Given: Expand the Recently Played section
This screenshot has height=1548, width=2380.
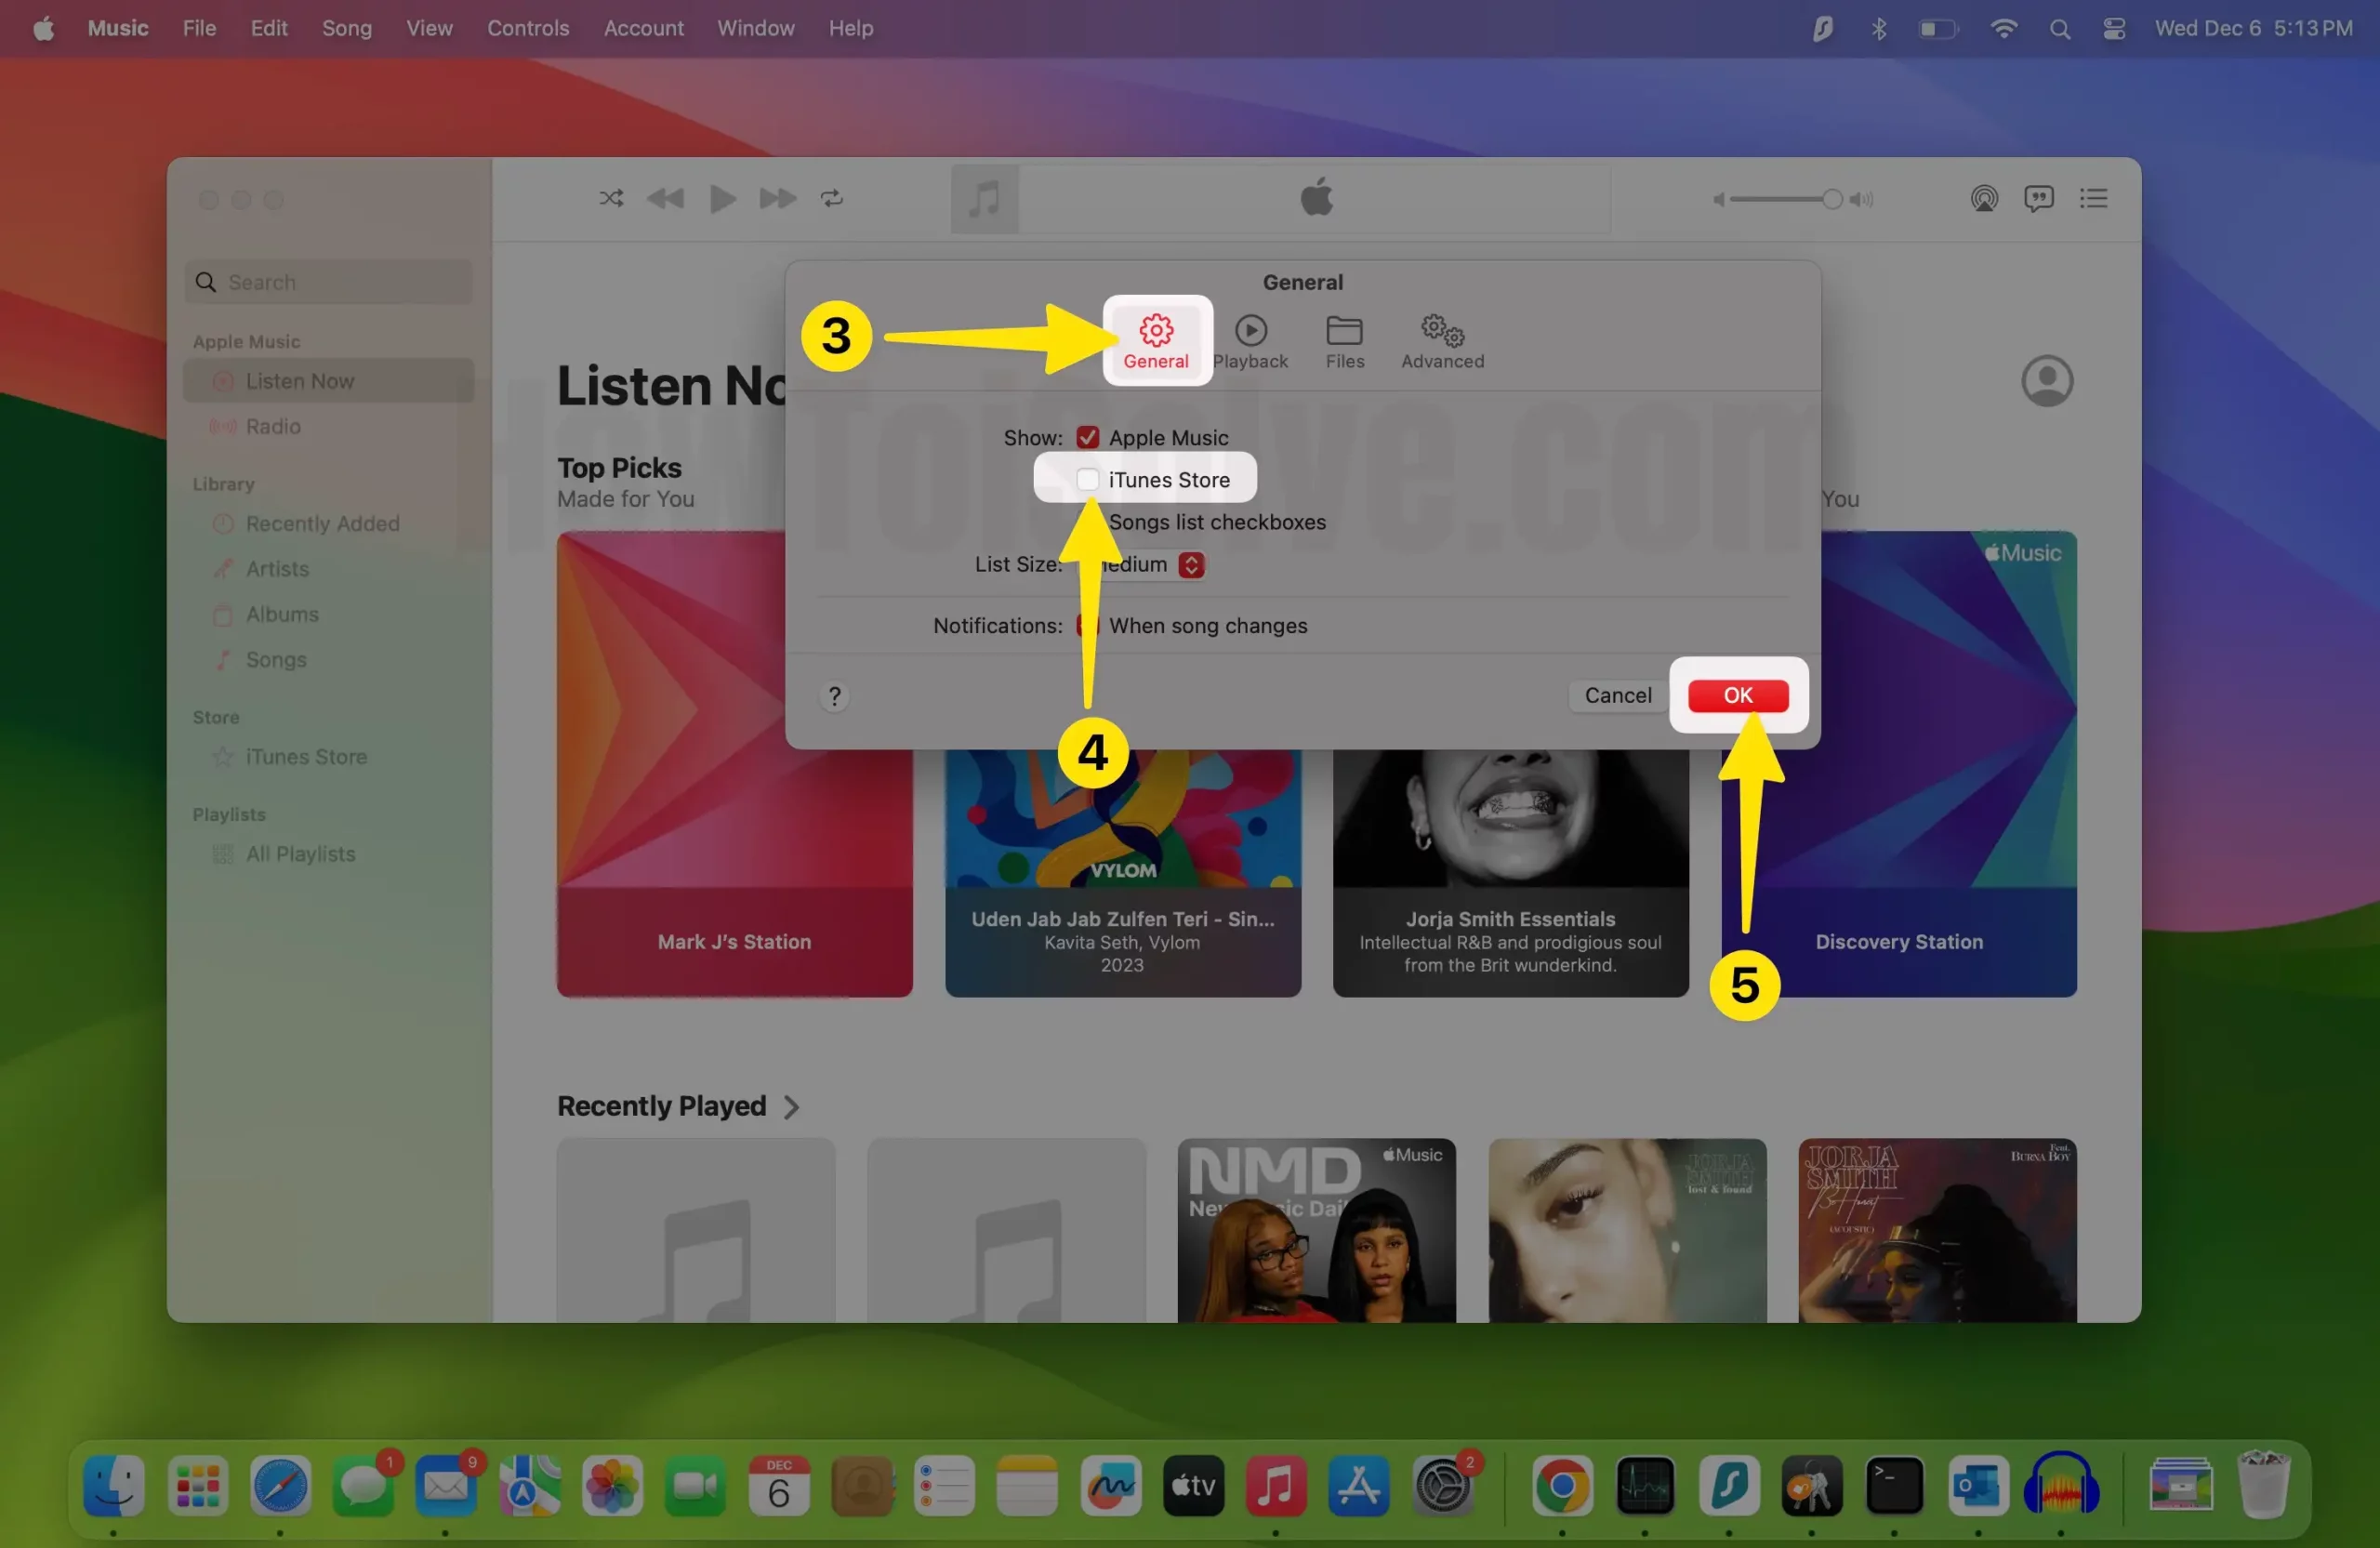Looking at the screenshot, I should coord(790,1106).
